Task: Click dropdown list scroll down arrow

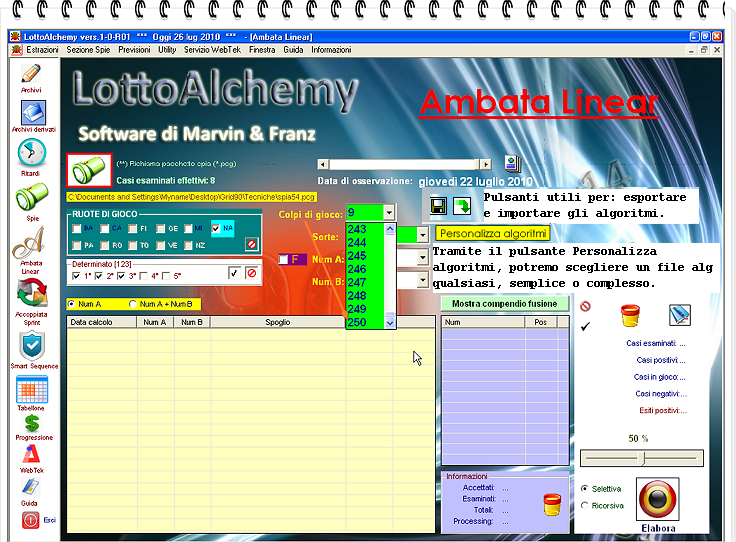Action: click(x=390, y=323)
